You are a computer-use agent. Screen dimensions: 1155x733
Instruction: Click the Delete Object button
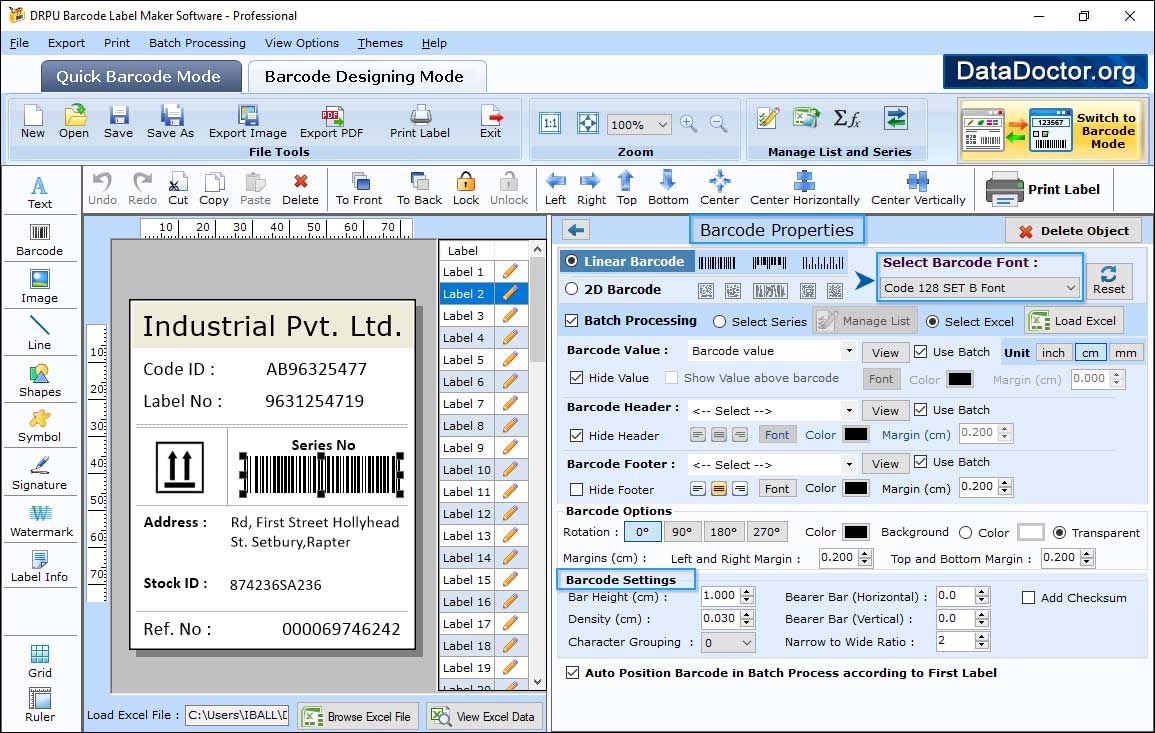point(1073,231)
